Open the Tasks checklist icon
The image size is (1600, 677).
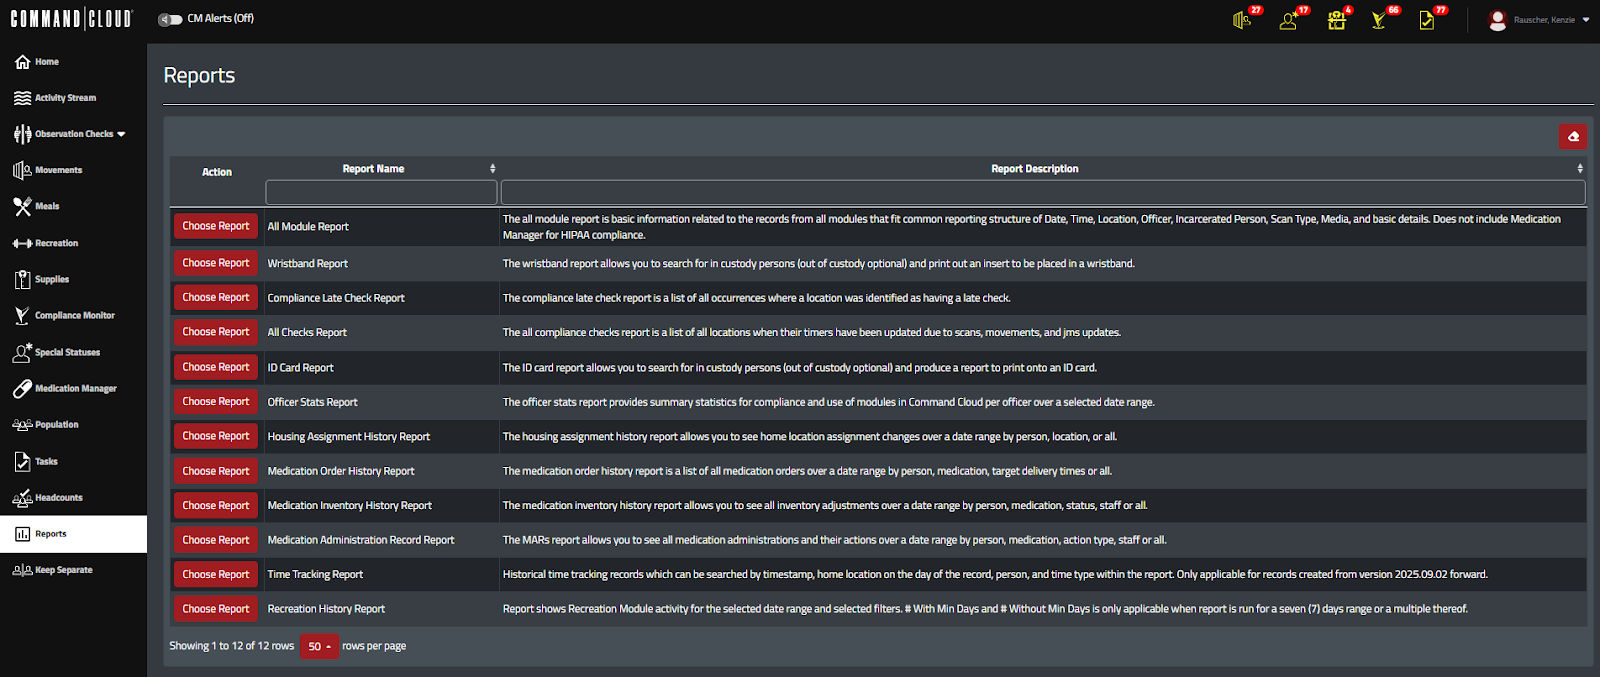coord(22,461)
